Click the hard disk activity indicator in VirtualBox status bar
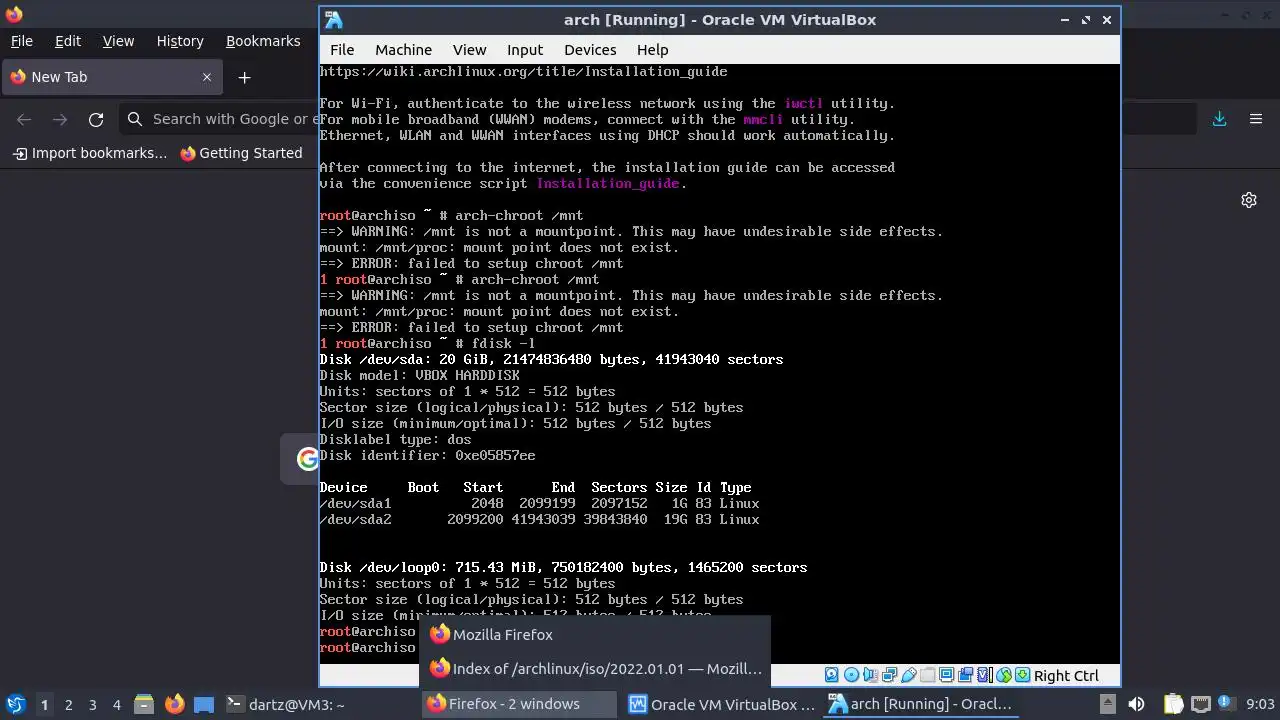The image size is (1280, 720). point(831,675)
